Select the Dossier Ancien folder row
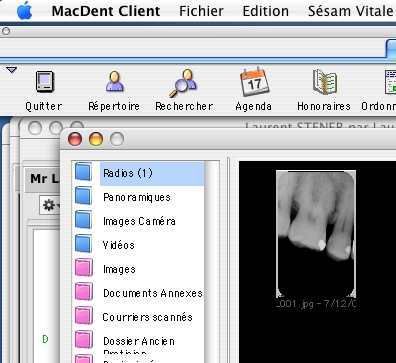Viewport: 396px width, 363px height. click(x=139, y=341)
